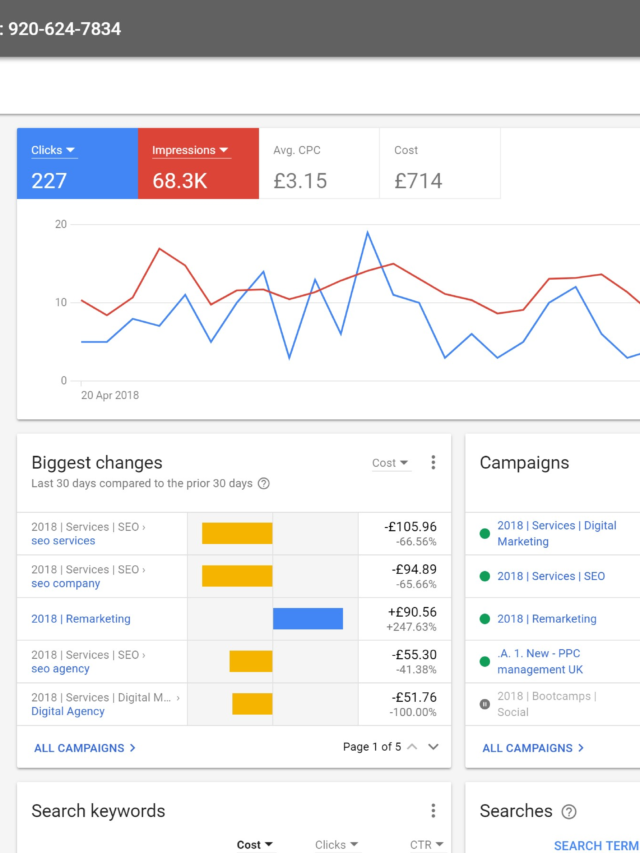Click the paused status icon for Bootcamps Social
Viewport: 640px width, 853px height.
pos(485,704)
